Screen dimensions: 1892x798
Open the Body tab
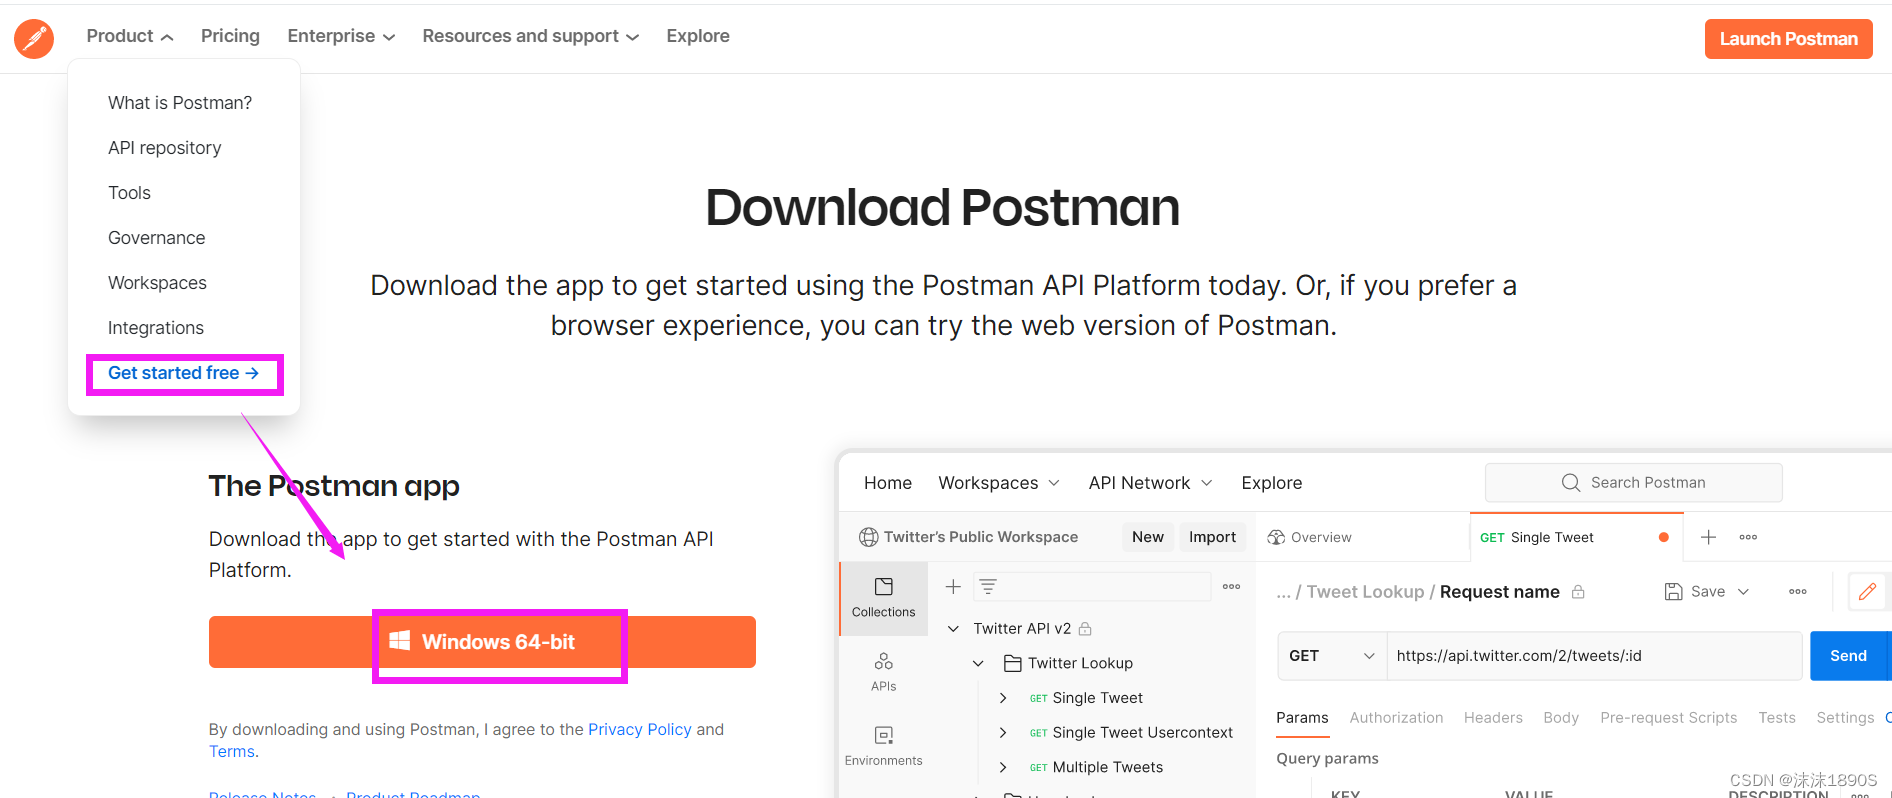tap(1561, 718)
